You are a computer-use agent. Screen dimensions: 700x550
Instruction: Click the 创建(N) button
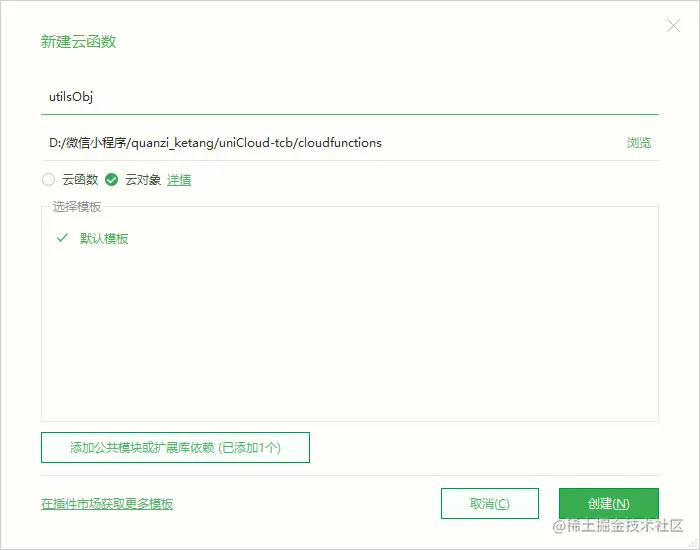tap(608, 504)
